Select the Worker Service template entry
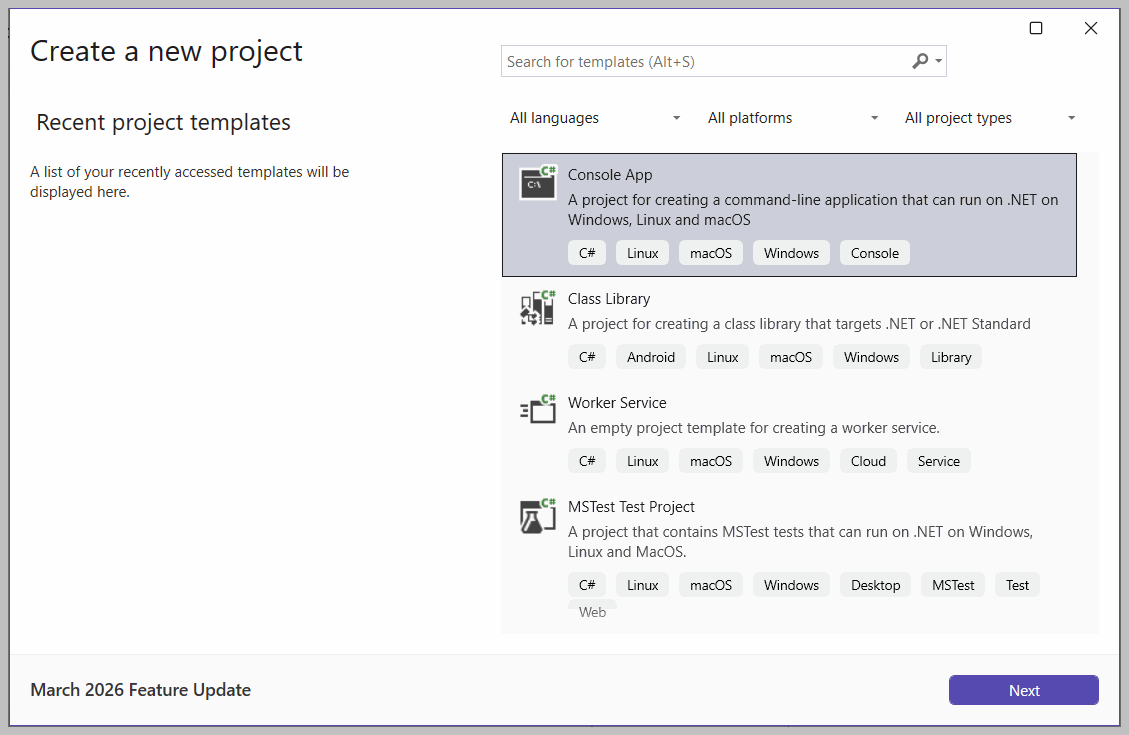This screenshot has width=1129, height=735. 617,403
